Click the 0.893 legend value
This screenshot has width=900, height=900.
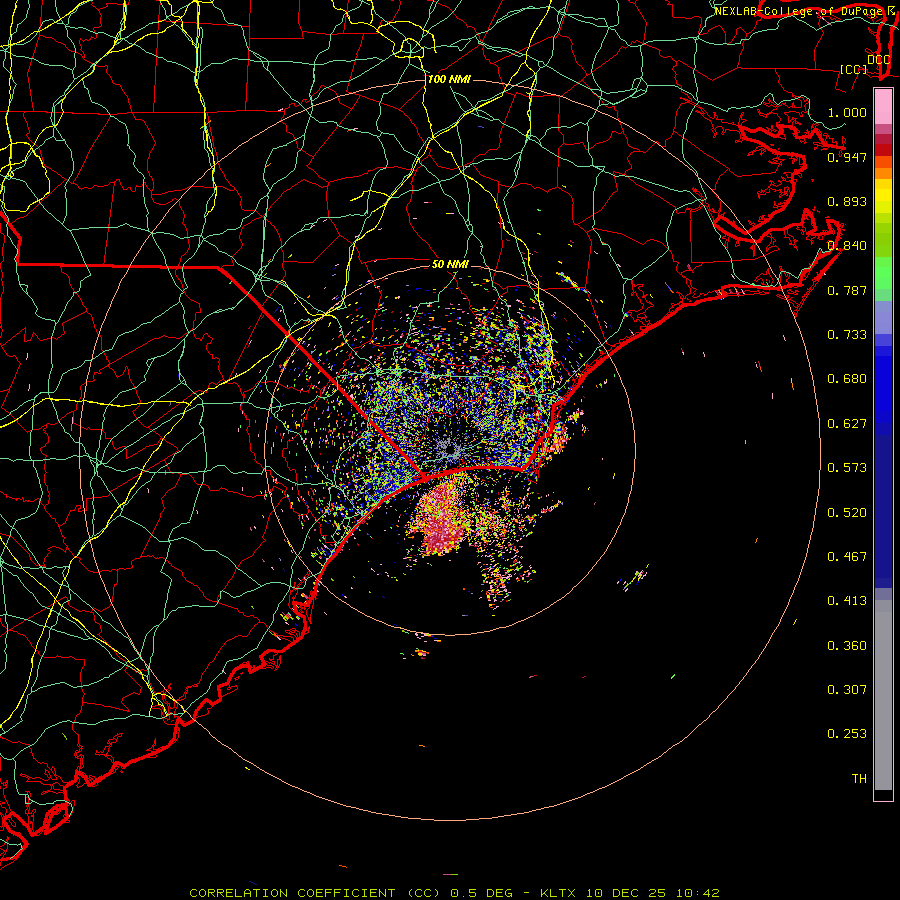point(847,201)
